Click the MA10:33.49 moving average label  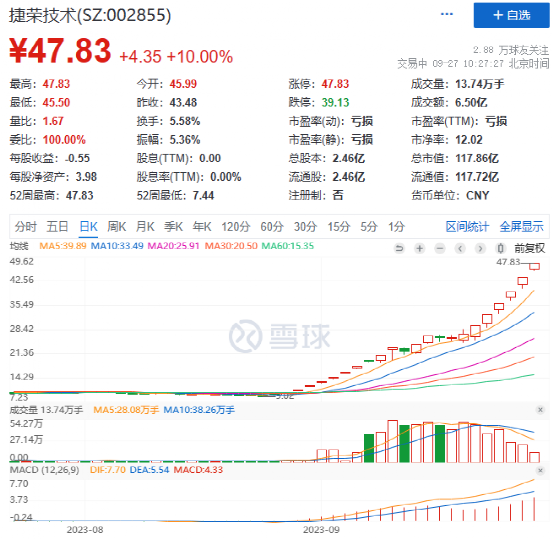click(117, 246)
